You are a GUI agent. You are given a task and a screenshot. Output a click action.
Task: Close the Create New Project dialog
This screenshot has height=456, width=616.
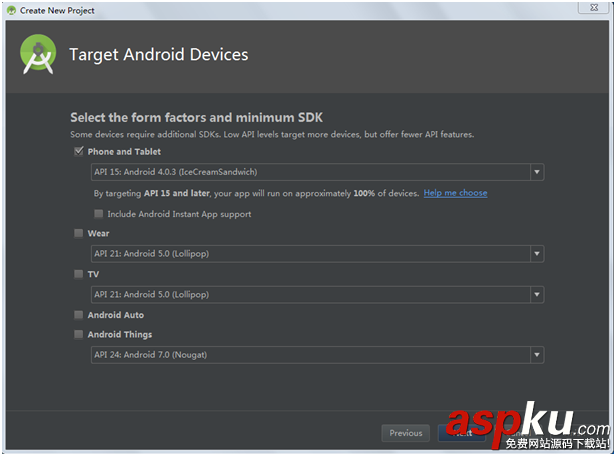tap(594, 7)
